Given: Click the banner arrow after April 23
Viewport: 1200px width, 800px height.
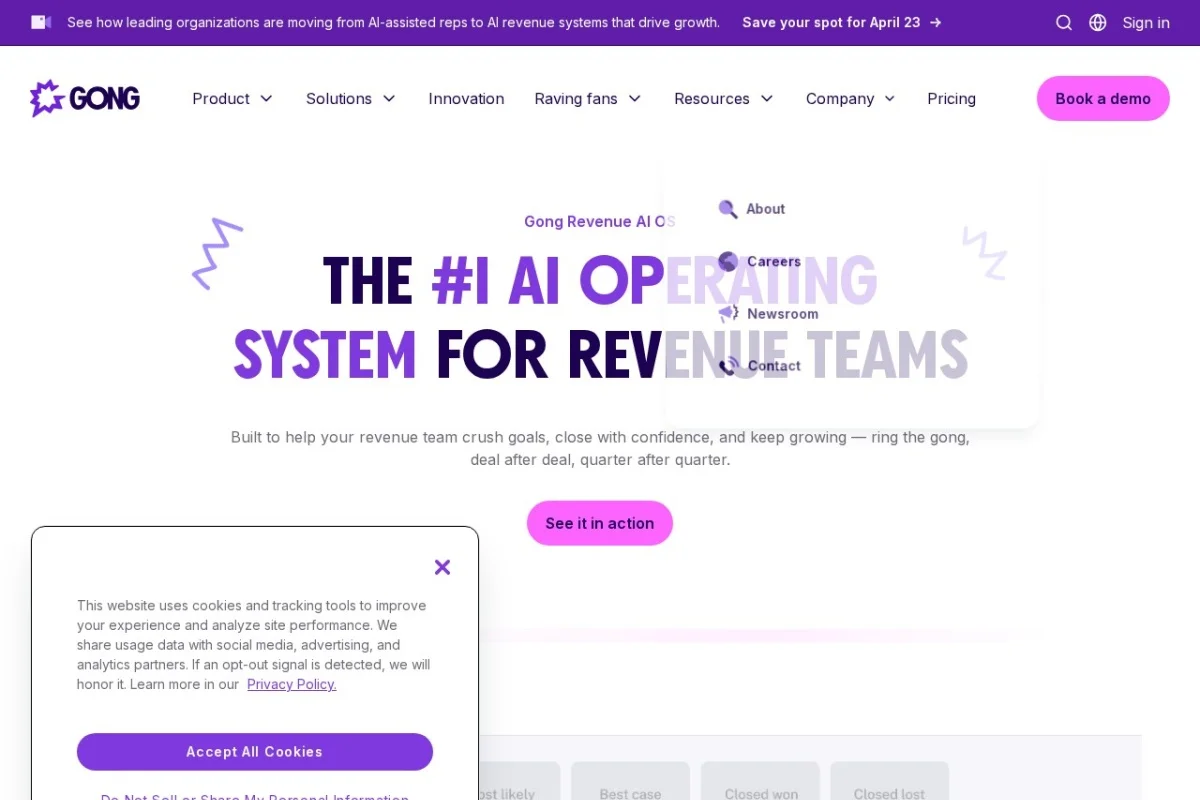Looking at the screenshot, I should pyautogui.click(x=935, y=22).
